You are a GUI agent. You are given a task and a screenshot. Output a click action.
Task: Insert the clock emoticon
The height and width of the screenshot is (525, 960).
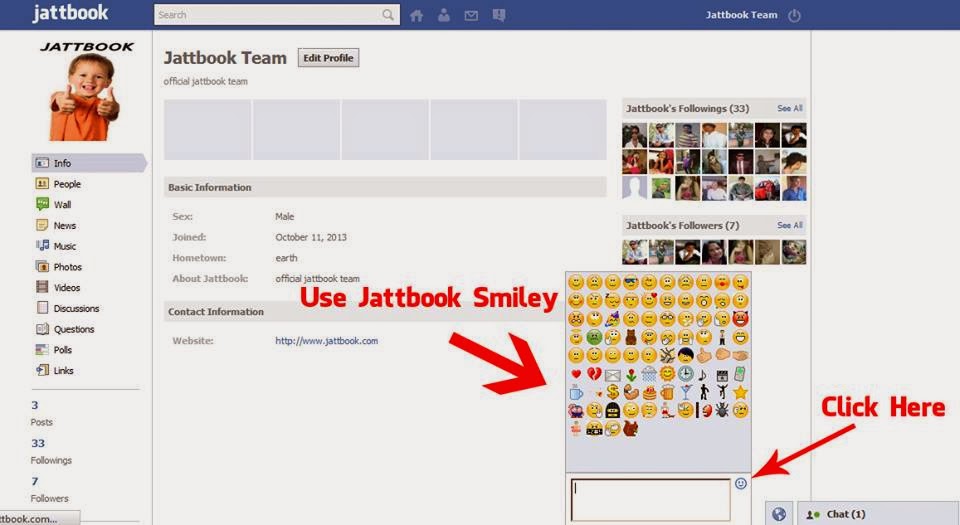686,374
